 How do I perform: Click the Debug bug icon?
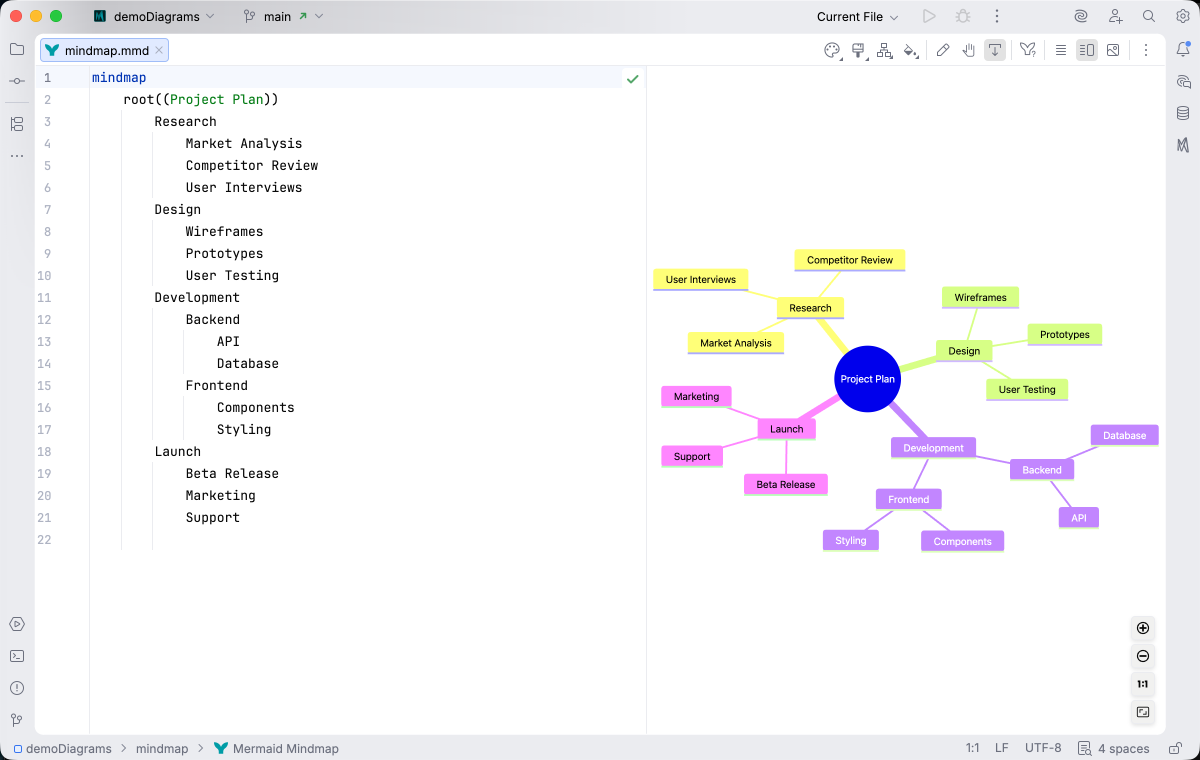coord(963,16)
